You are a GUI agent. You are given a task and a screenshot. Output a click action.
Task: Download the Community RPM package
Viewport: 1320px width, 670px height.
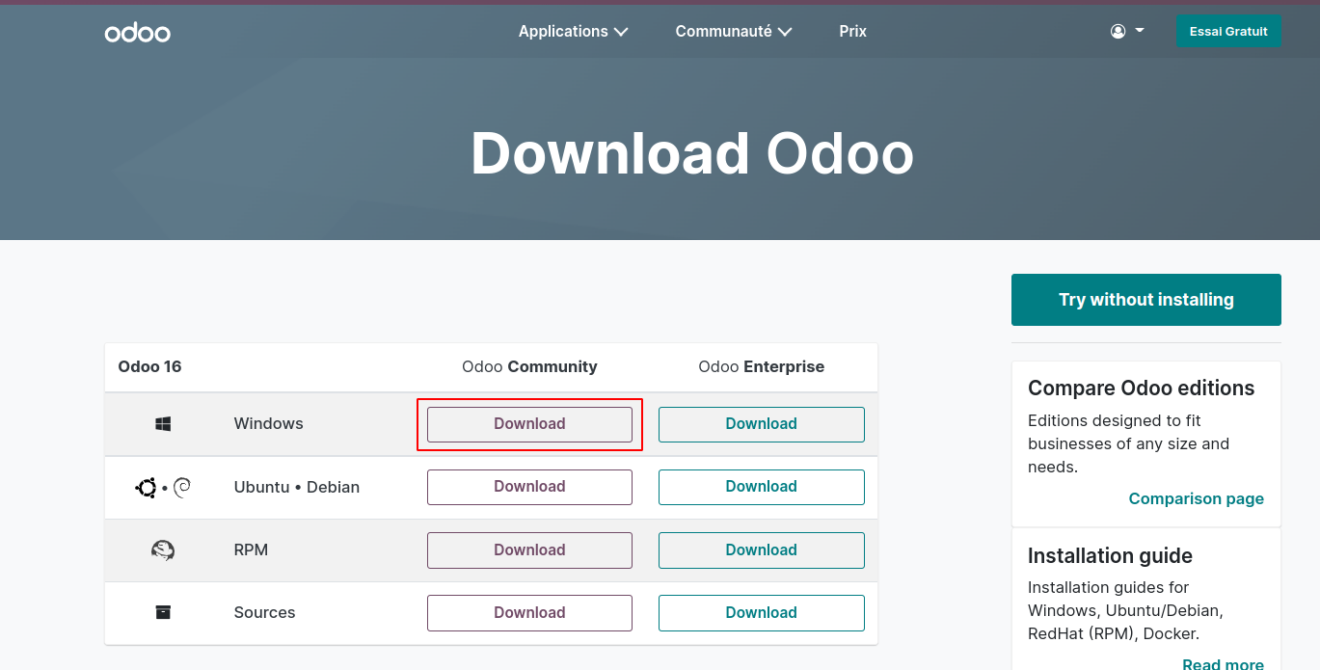[x=529, y=549]
